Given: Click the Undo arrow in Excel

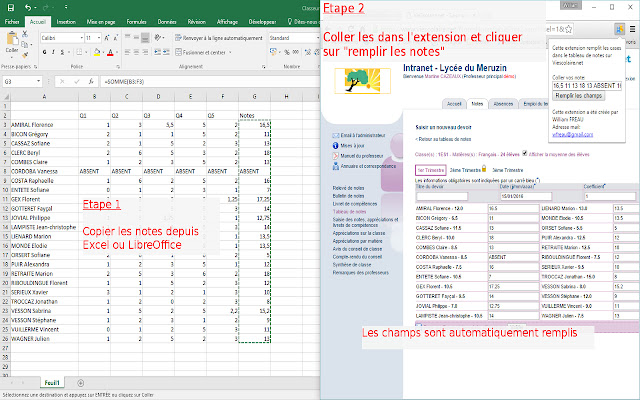Looking at the screenshot, I should (x=27, y=8).
